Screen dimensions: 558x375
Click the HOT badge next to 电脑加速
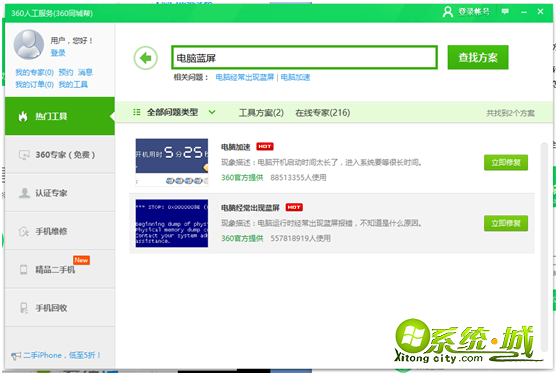coord(265,147)
